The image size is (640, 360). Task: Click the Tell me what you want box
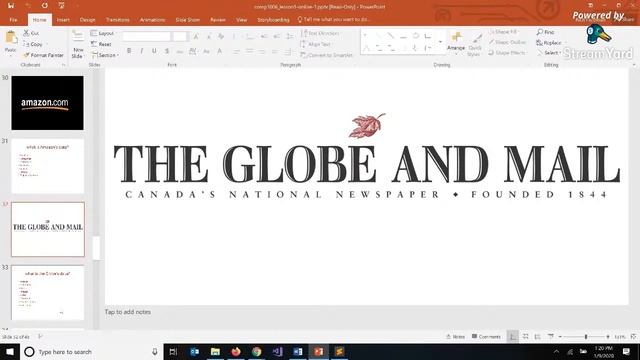[x=334, y=19]
